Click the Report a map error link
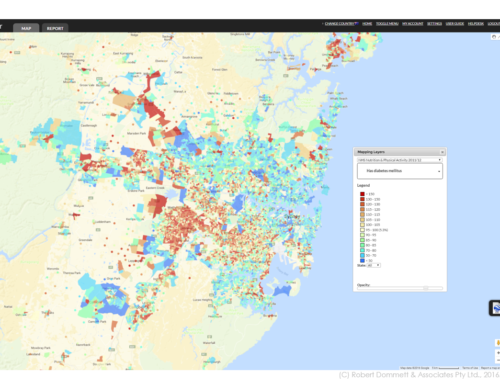The image size is (500, 383). coord(490,368)
